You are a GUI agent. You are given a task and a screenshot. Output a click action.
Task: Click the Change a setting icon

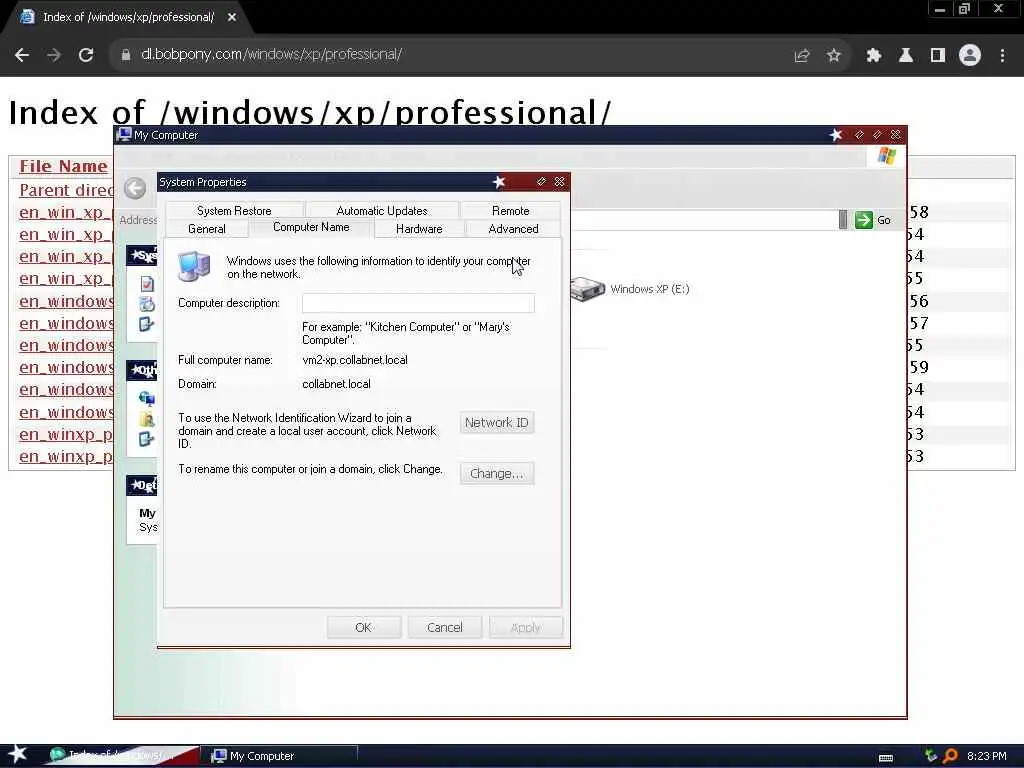(148, 325)
